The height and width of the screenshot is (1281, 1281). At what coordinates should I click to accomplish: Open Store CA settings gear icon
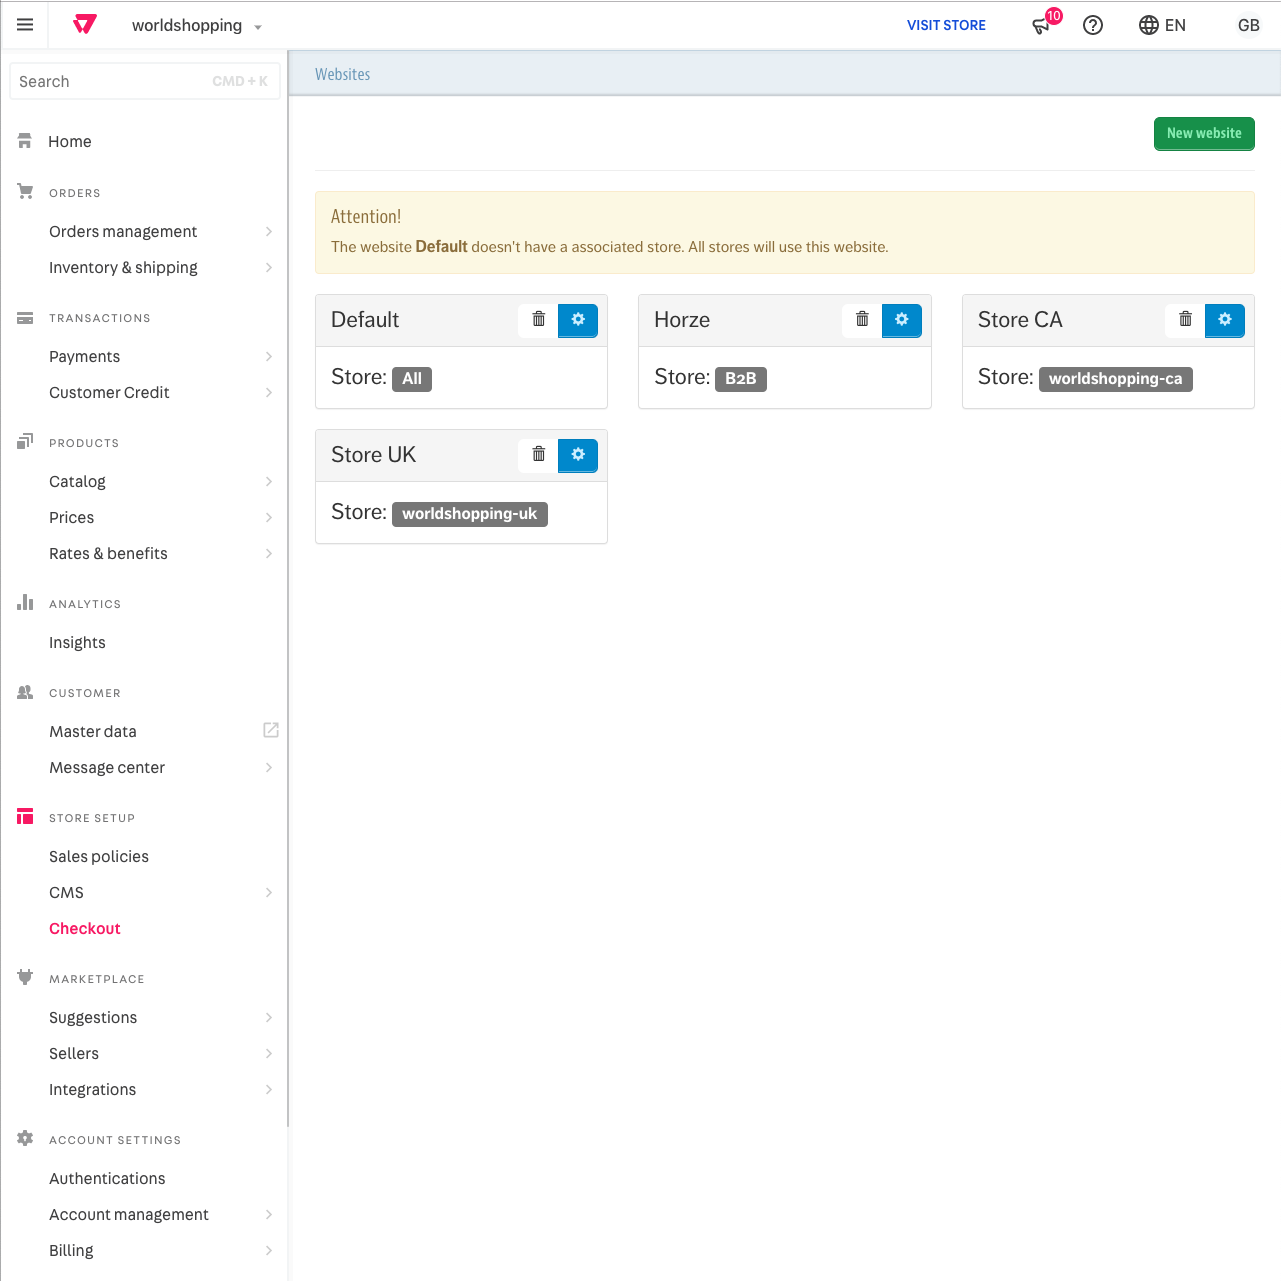pos(1225,320)
